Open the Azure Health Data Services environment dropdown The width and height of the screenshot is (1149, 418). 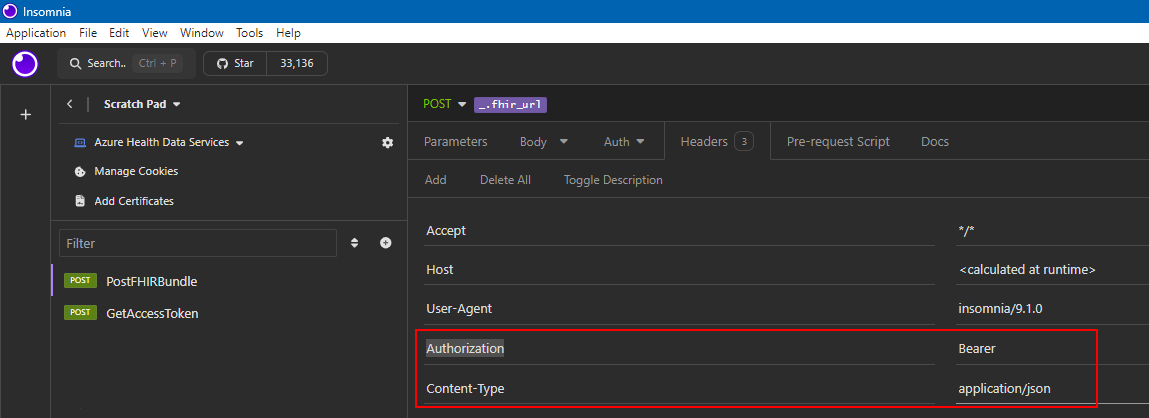click(169, 142)
